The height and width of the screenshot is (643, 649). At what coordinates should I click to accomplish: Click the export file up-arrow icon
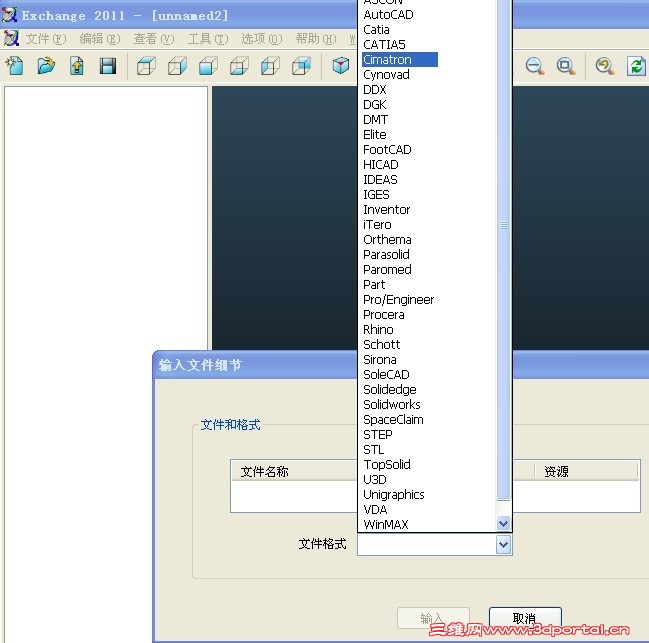[77, 66]
